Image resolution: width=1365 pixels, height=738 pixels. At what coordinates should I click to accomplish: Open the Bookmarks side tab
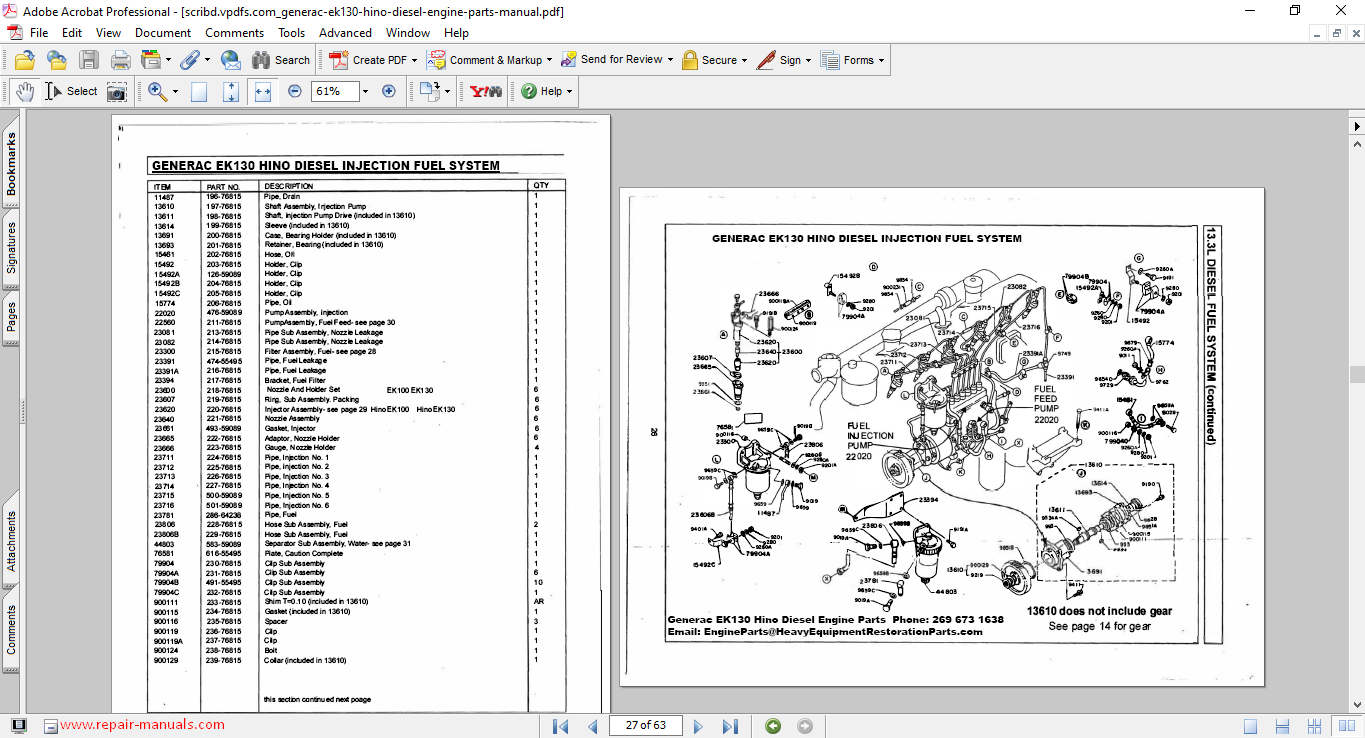click(x=11, y=164)
